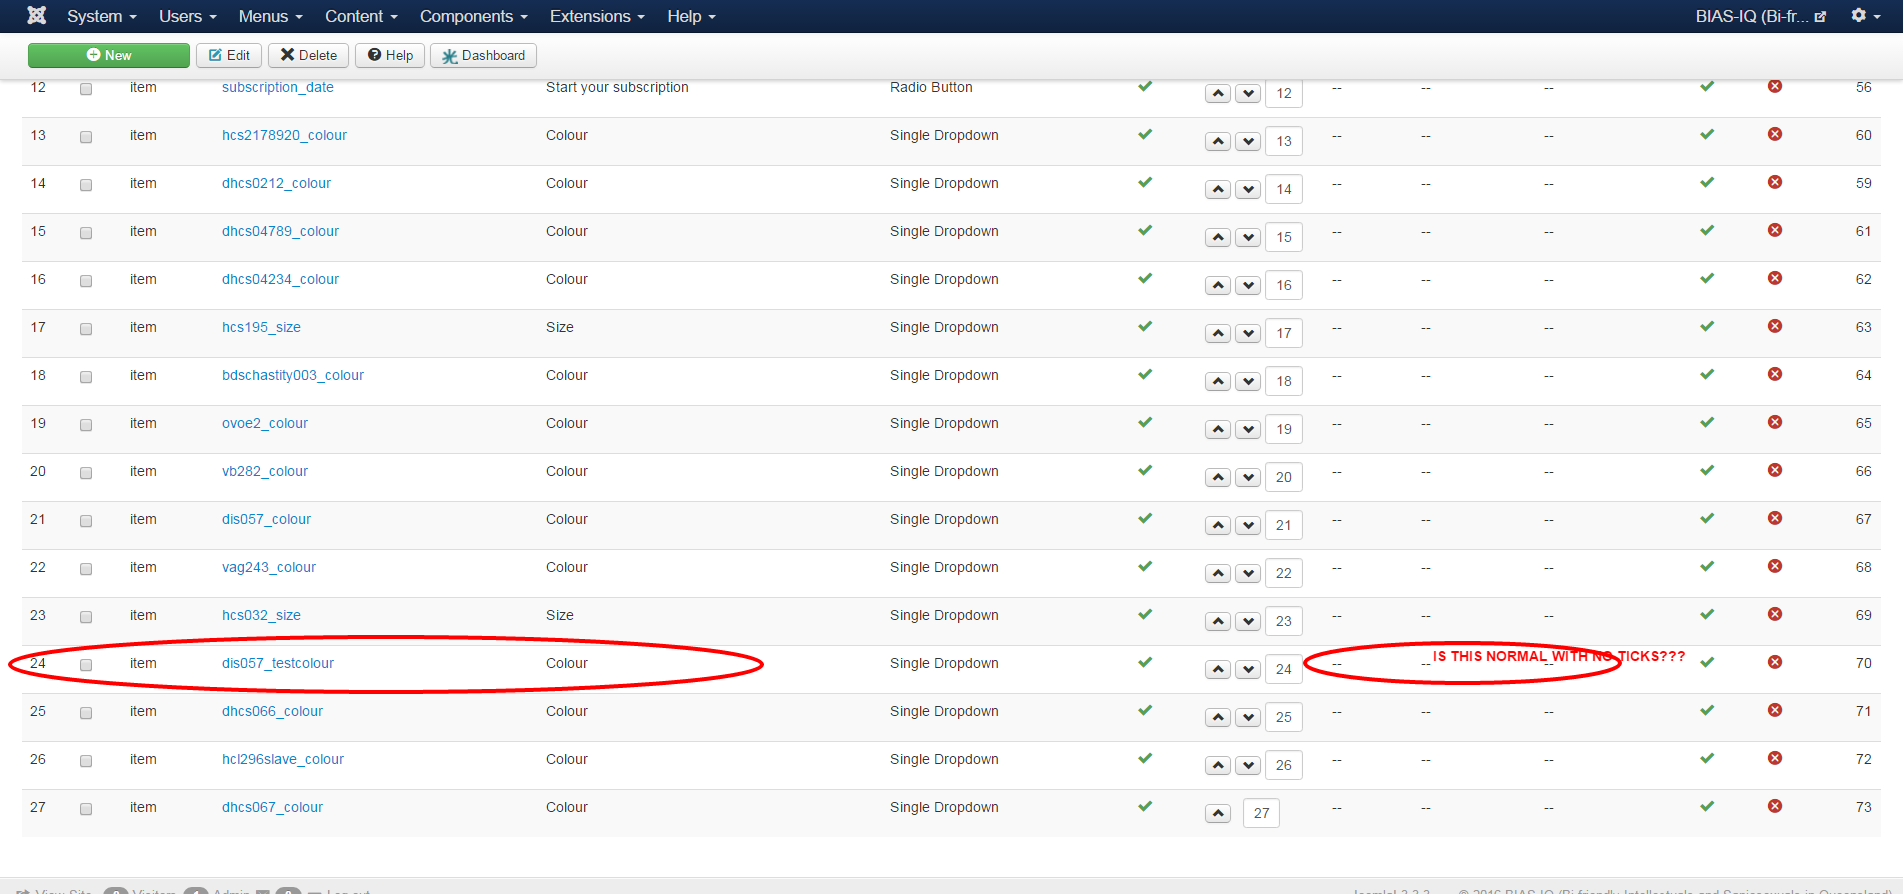Click right-side green tick for subscription_date

[x=1707, y=86]
